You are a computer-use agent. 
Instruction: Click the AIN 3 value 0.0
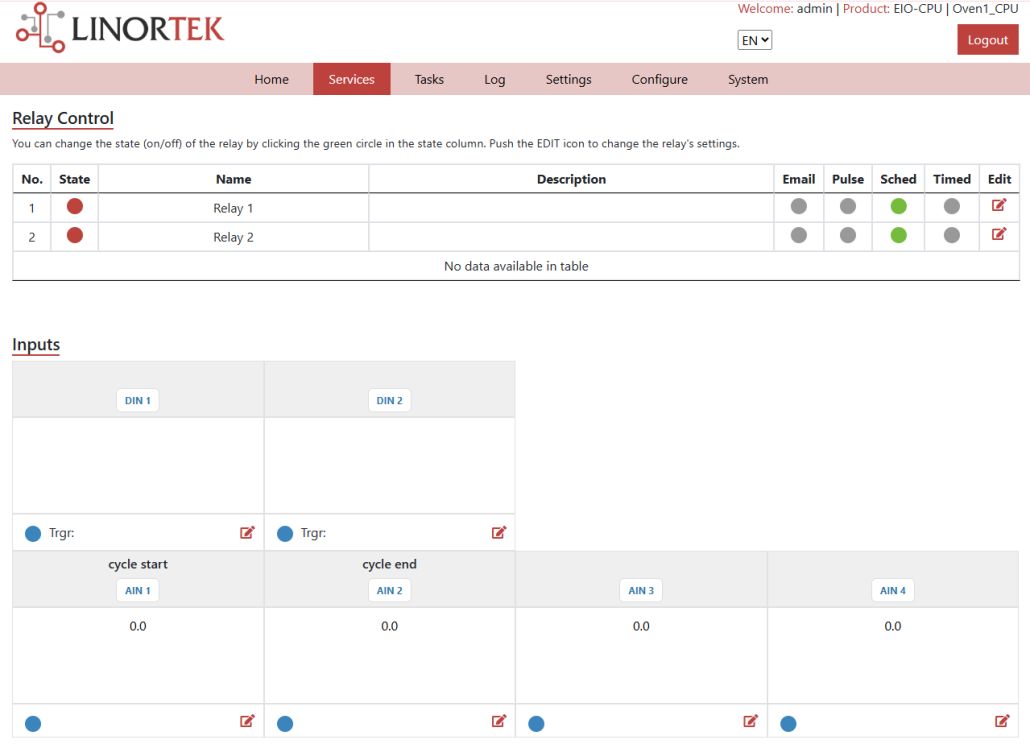click(641, 626)
